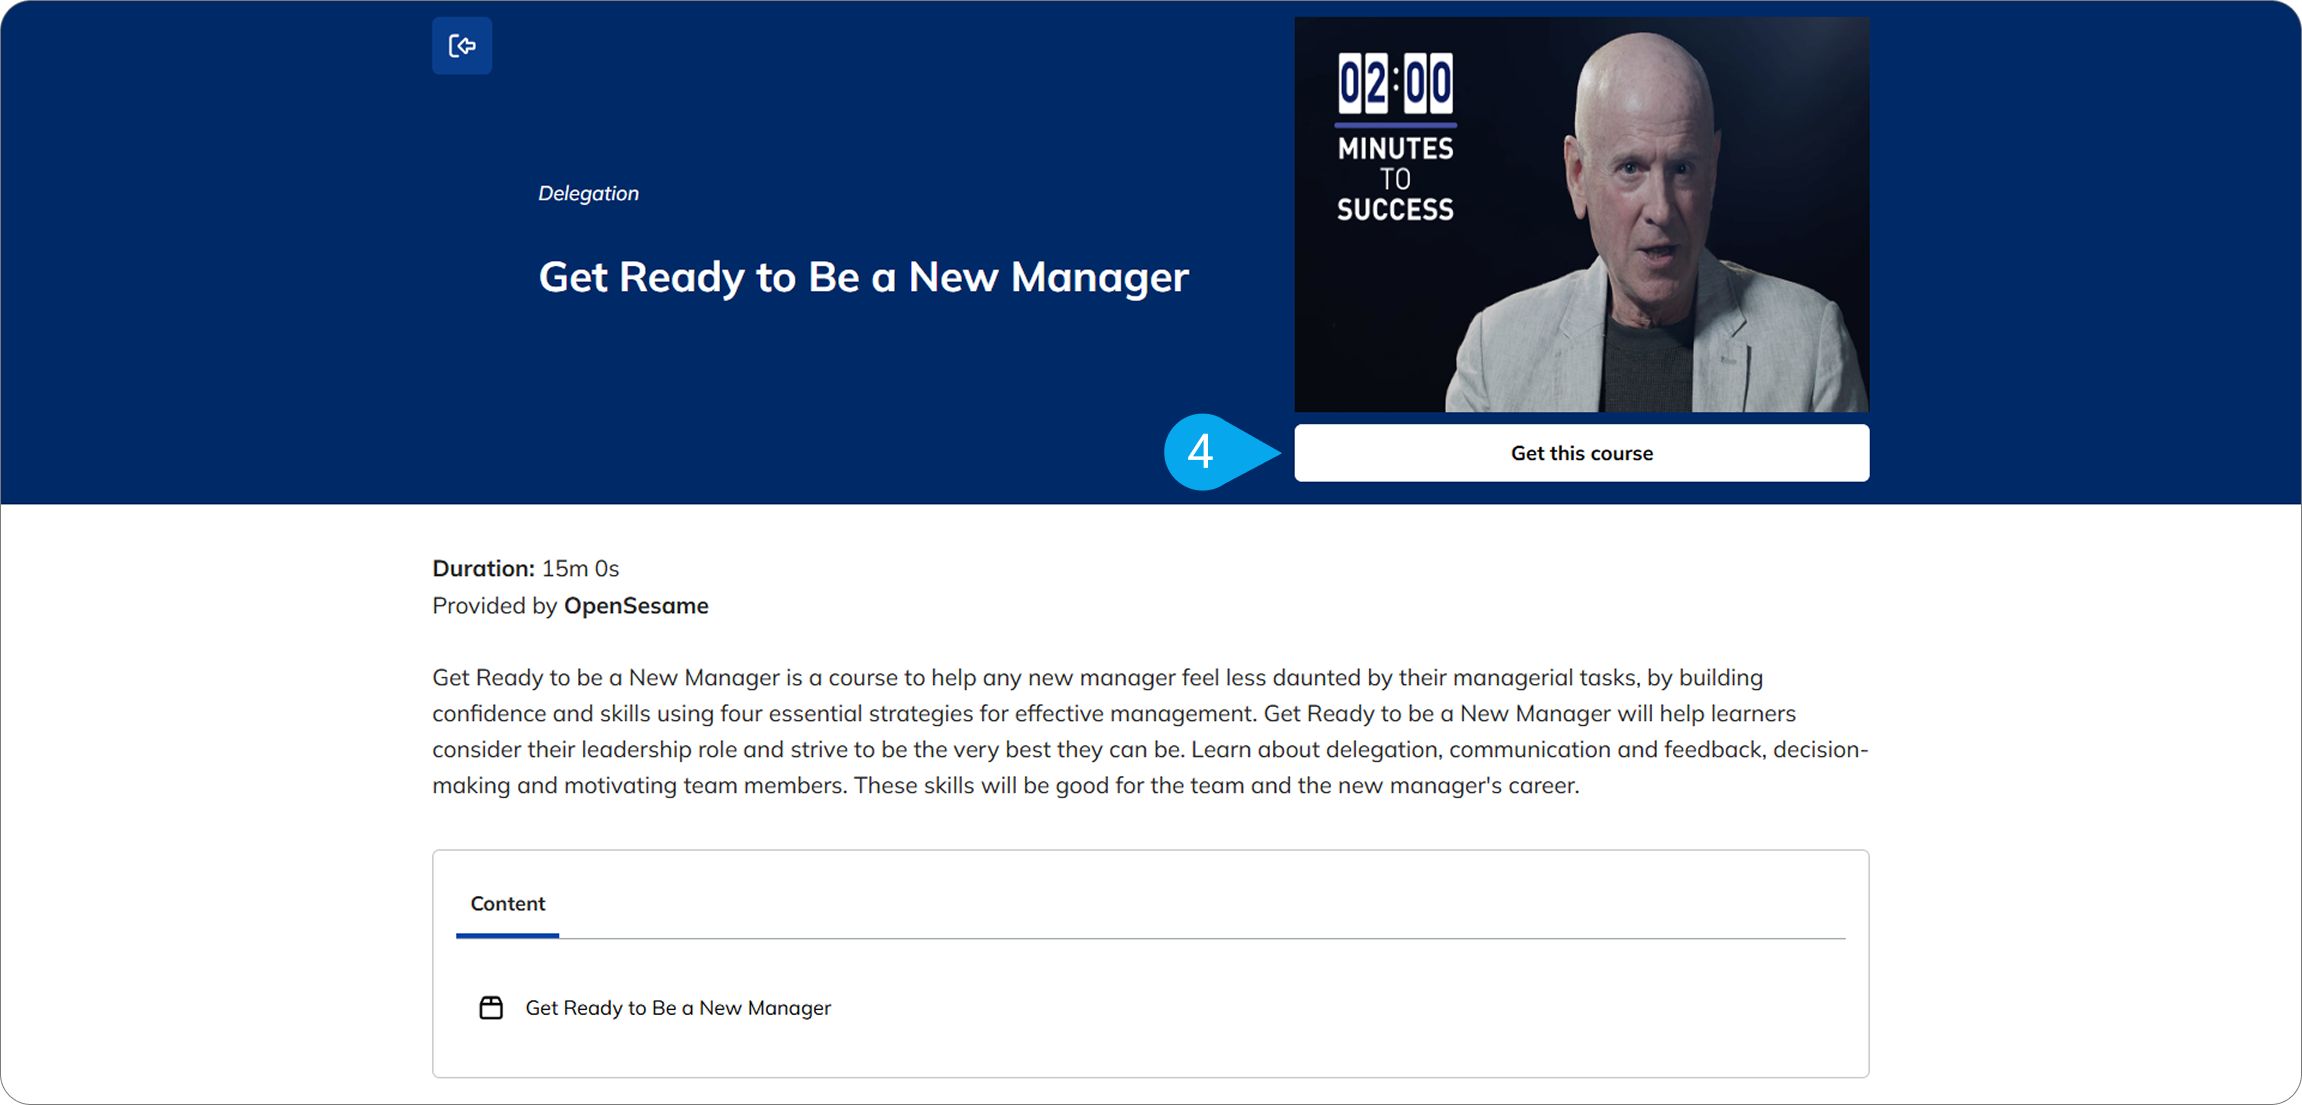The width and height of the screenshot is (2302, 1105).
Task: Click the course description paragraph
Action: [1150, 731]
